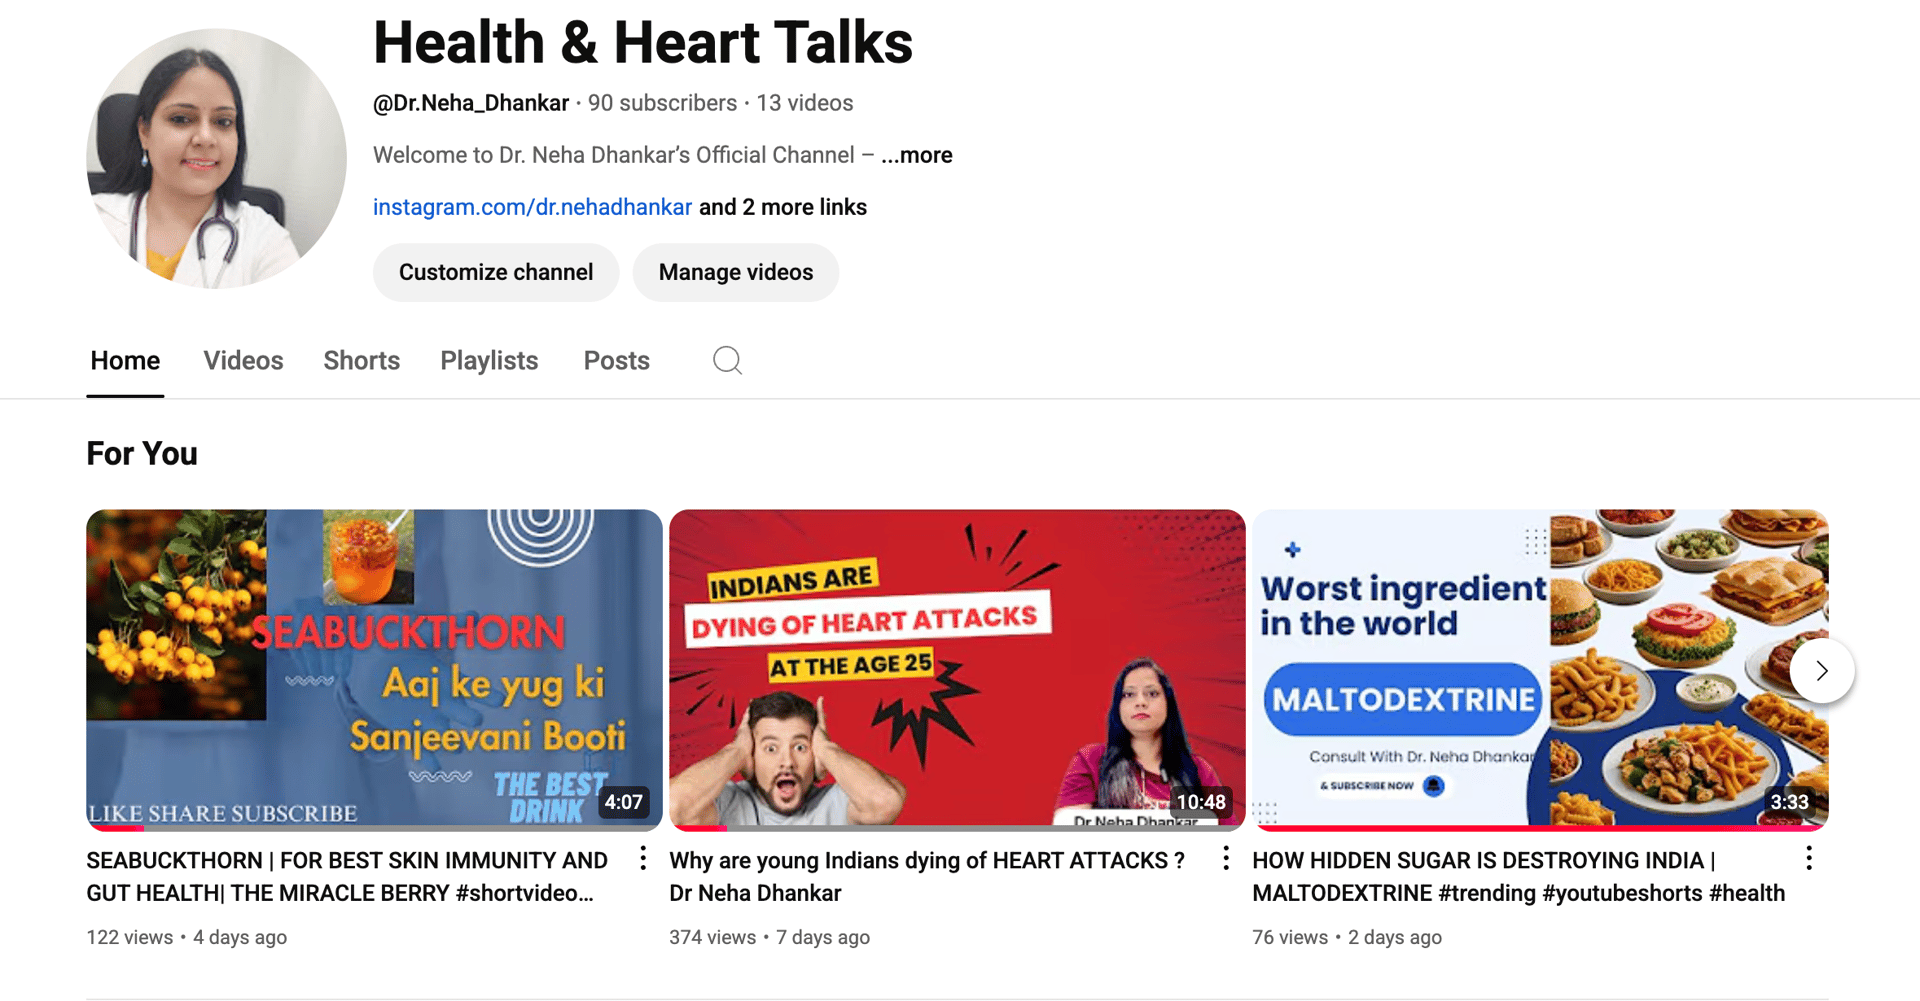Play the Indians dying of heart attacks thumbnail
The image size is (1920, 1001).
click(x=957, y=669)
